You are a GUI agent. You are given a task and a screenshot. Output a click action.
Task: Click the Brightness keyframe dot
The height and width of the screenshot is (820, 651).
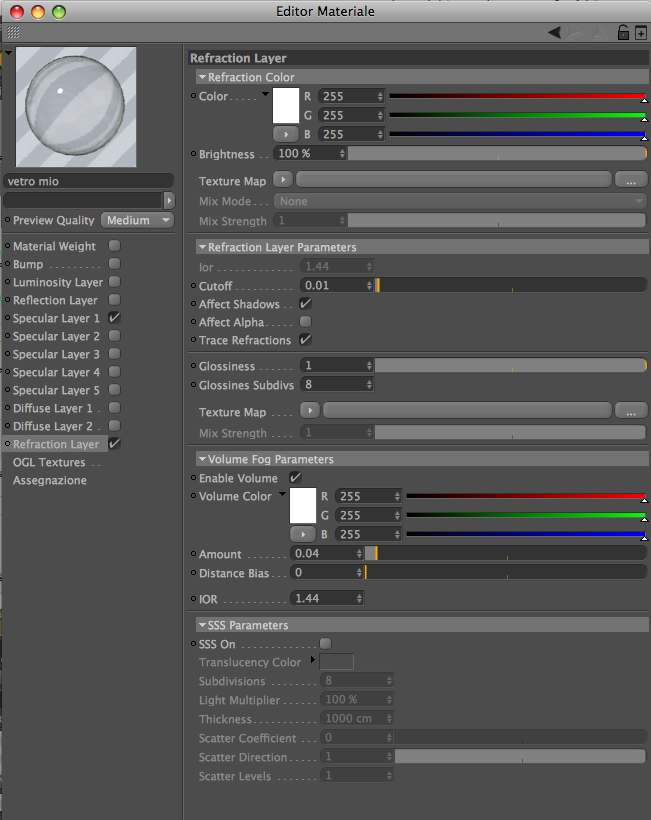[193, 154]
